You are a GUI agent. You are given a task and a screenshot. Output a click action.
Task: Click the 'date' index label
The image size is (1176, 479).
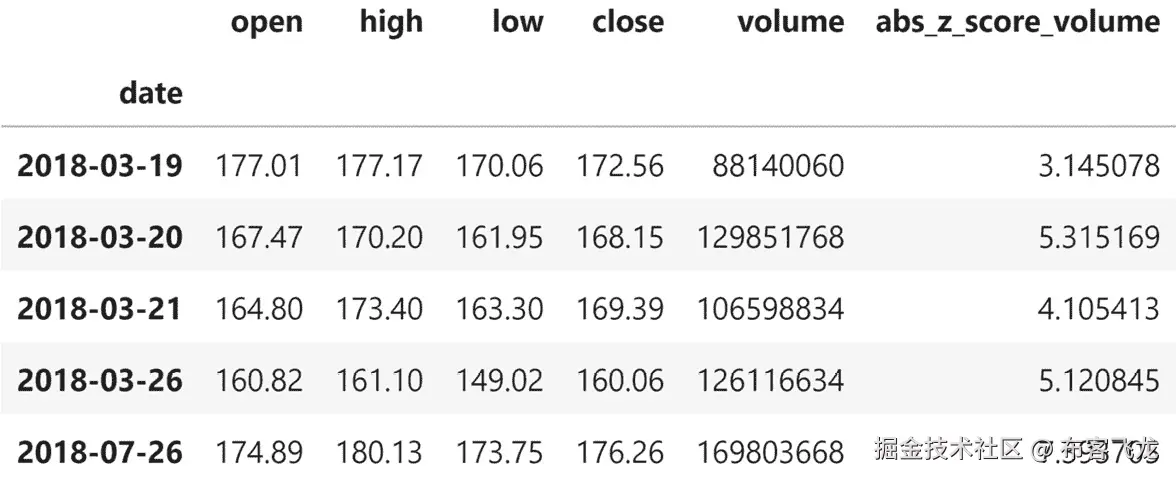[x=151, y=94]
